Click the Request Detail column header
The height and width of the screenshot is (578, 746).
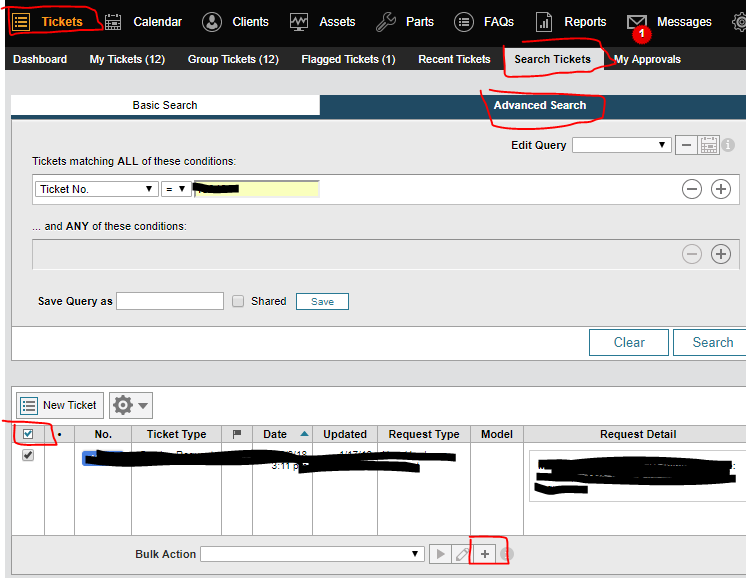pyautogui.click(x=638, y=434)
